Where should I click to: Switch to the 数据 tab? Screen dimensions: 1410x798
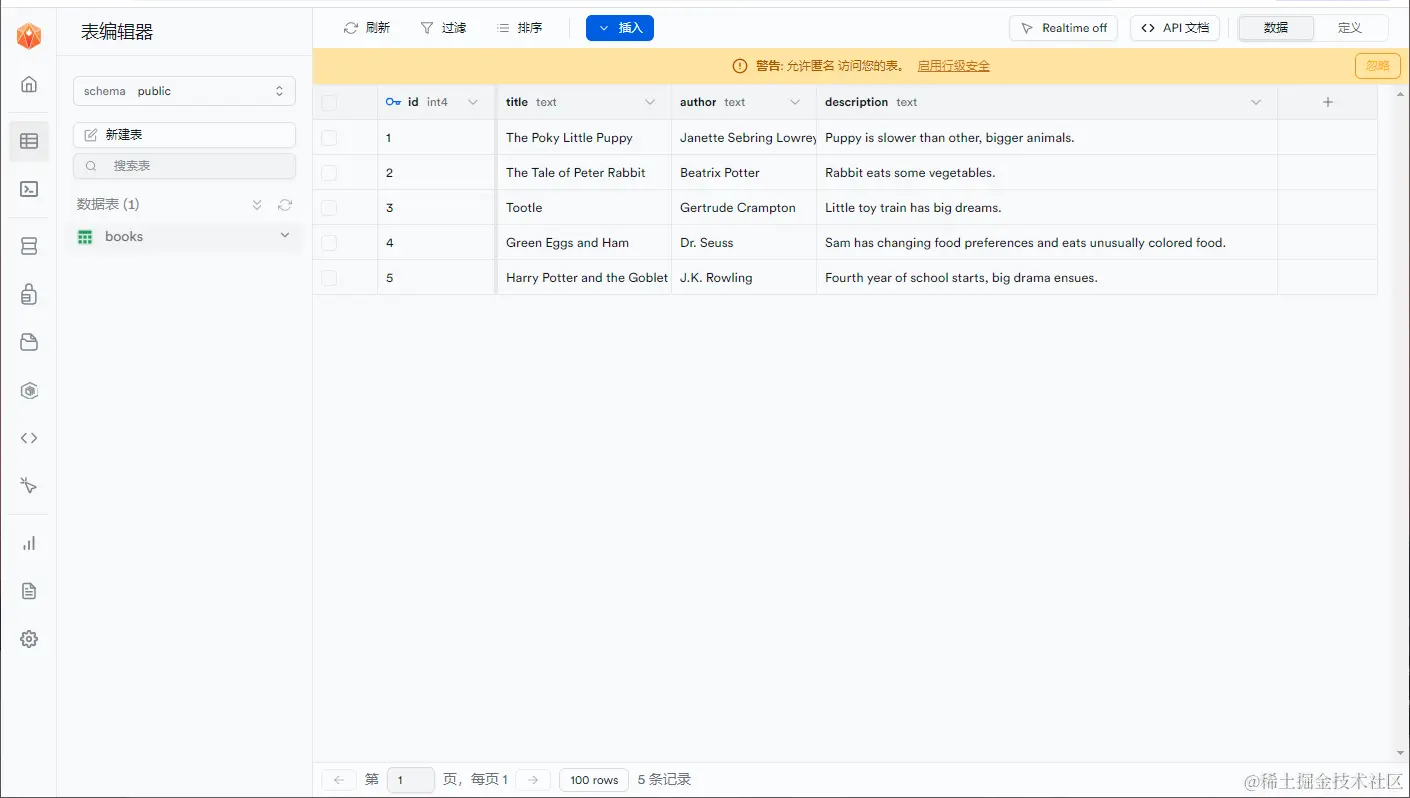coord(1276,28)
